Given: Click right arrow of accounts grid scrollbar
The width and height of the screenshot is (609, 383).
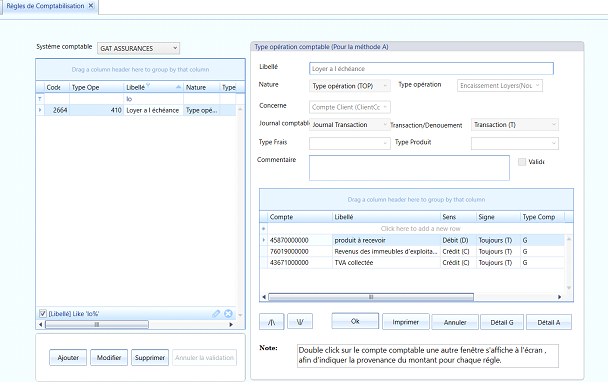Looking at the screenshot, I should (559, 297).
